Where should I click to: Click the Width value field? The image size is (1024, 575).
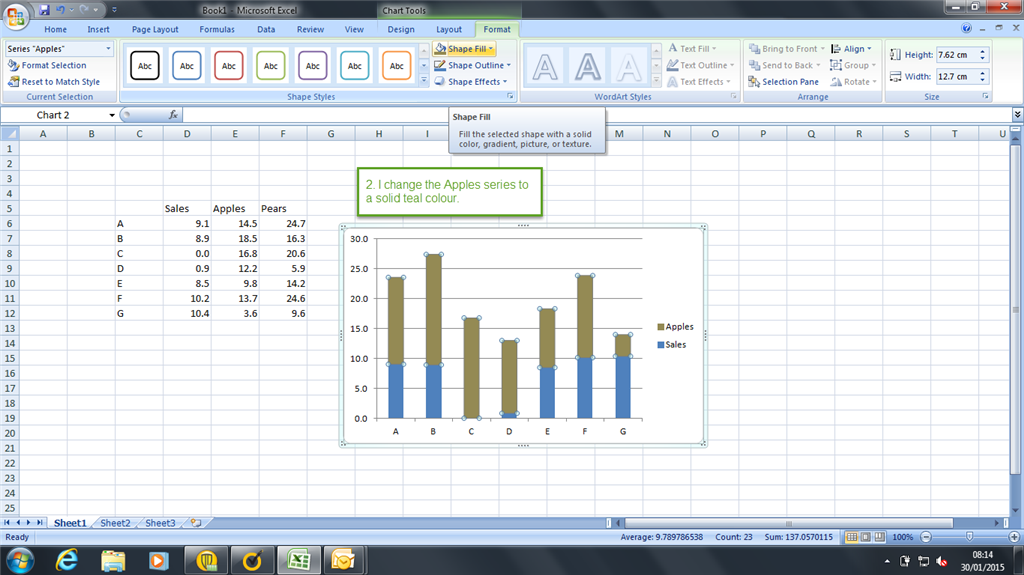click(x=957, y=76)
